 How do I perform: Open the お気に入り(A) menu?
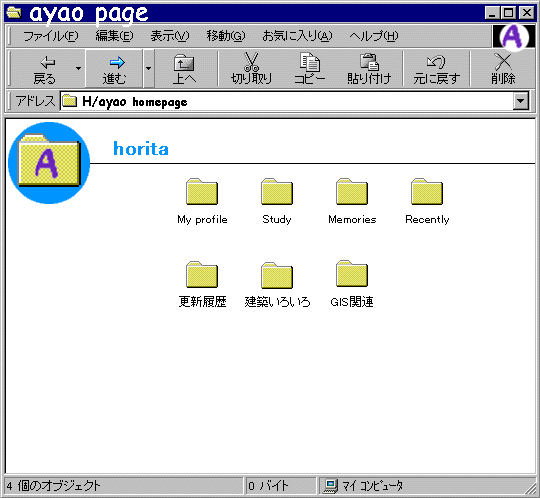pyautogui.click(x=297, y=35)
